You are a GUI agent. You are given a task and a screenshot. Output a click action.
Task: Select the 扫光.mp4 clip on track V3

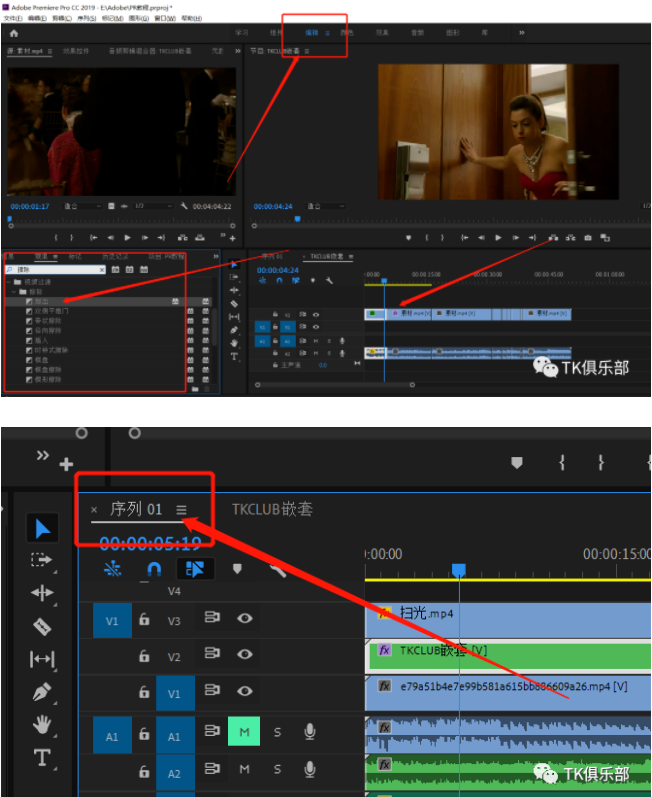(x=508, y=620)
